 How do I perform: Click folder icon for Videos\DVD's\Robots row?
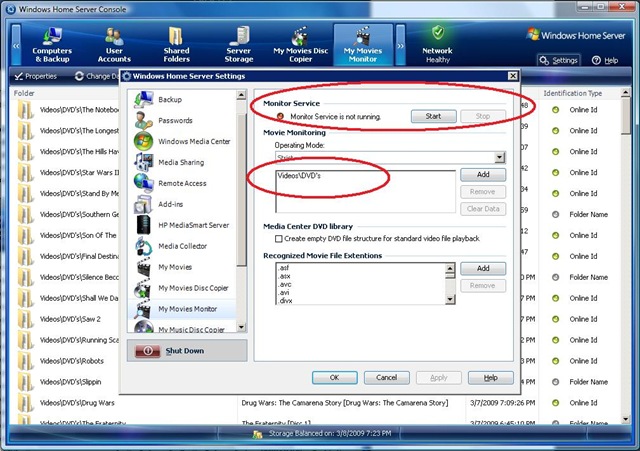(x=25, y=361)
